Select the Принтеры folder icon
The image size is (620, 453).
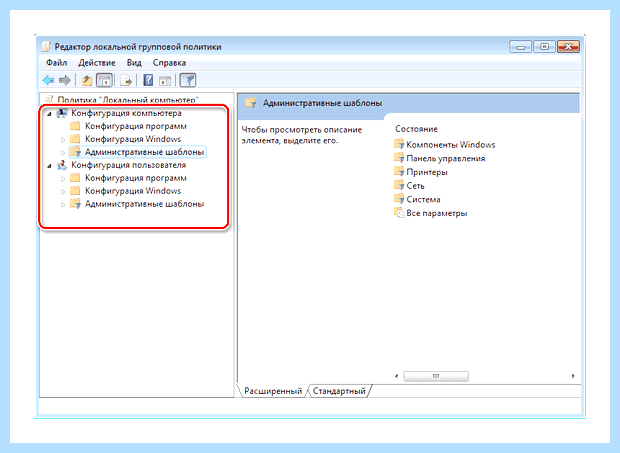coord(399,172)
